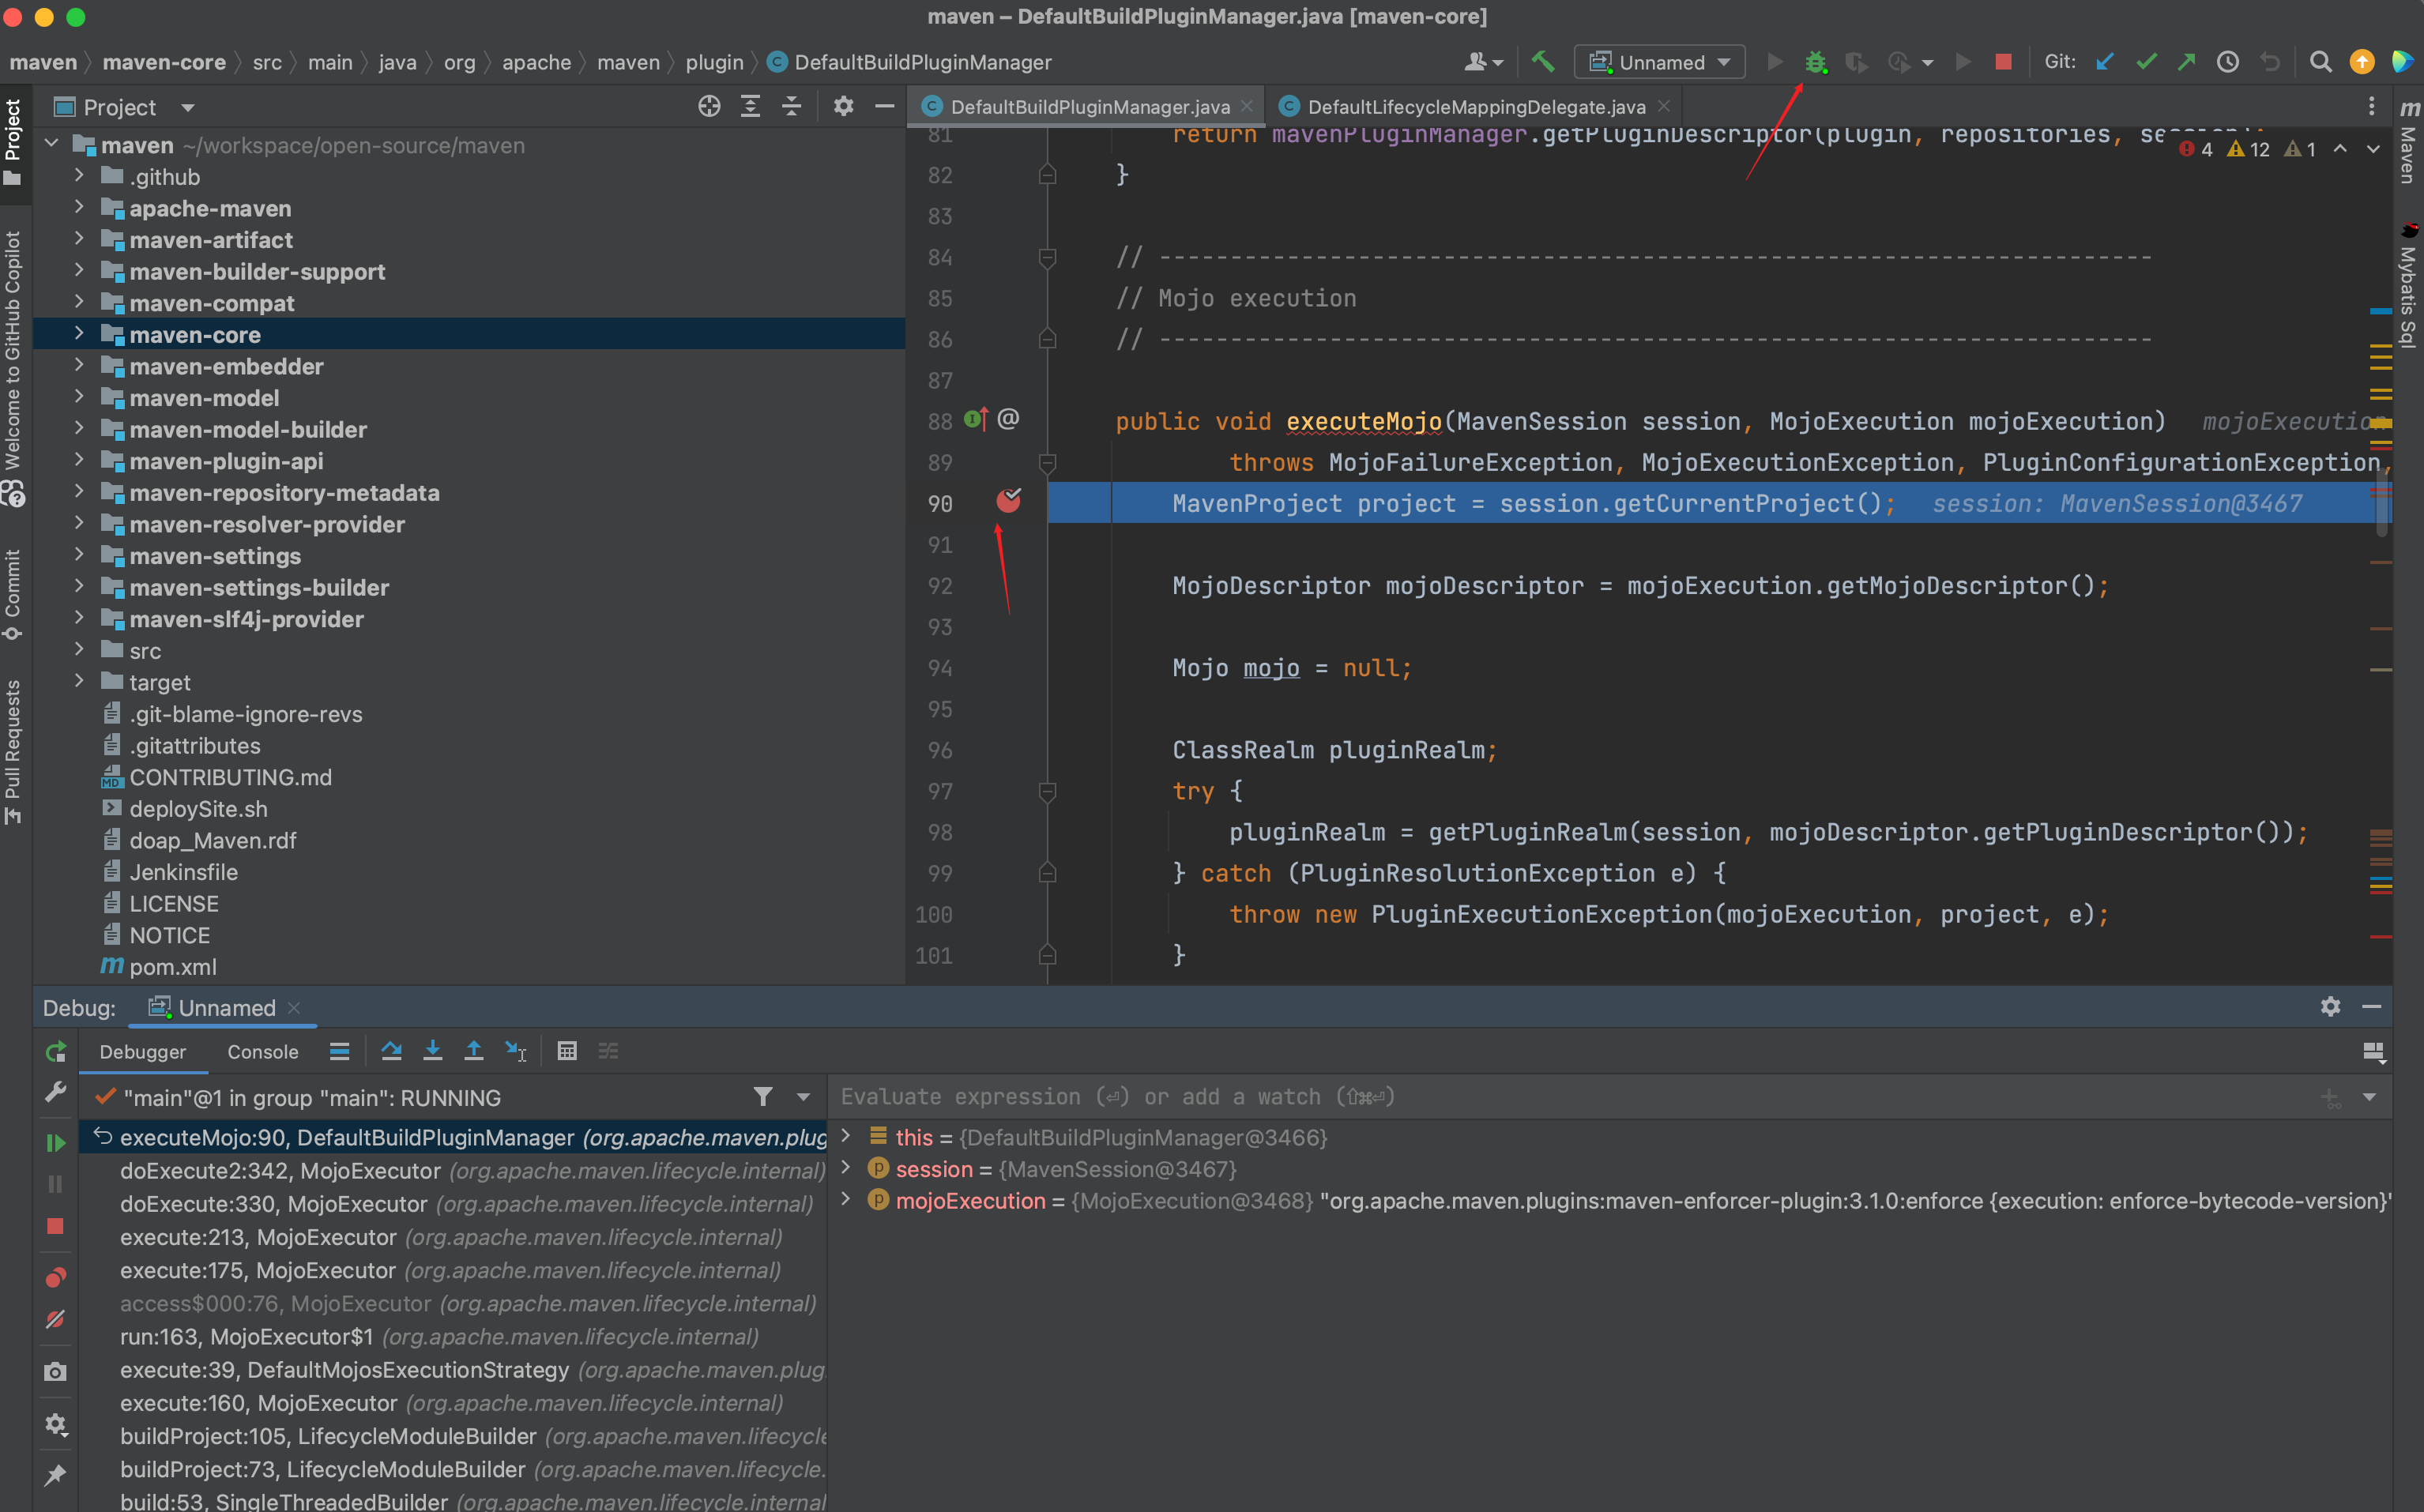Commit changes using green checkmark icon

tap(2146, 62)
